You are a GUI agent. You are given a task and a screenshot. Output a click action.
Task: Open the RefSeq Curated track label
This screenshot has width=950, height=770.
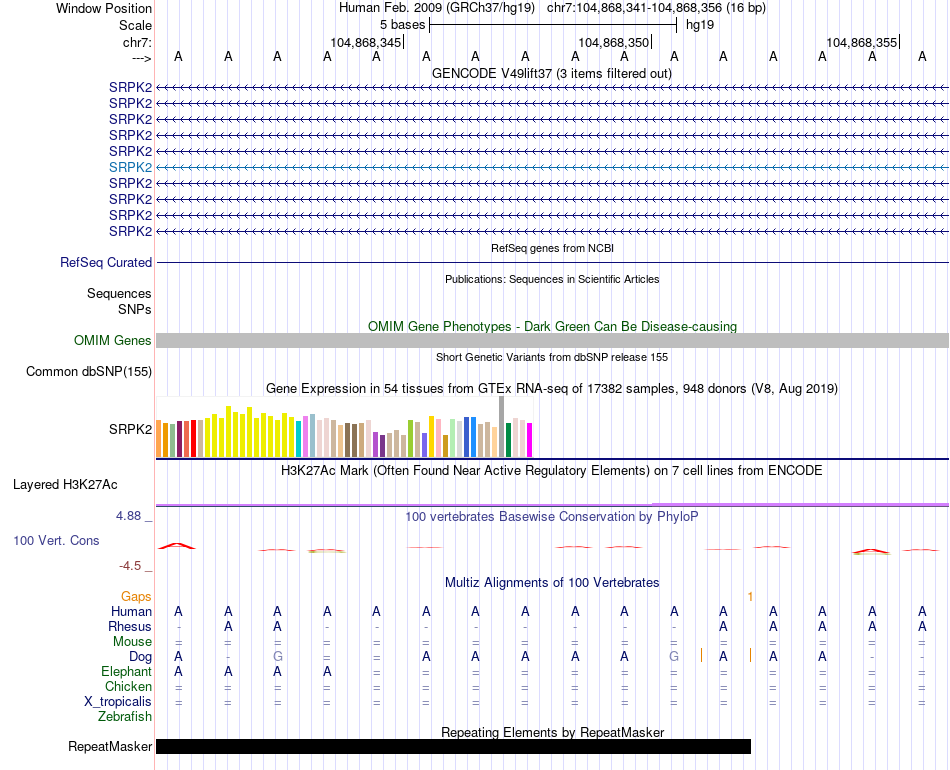106,262
